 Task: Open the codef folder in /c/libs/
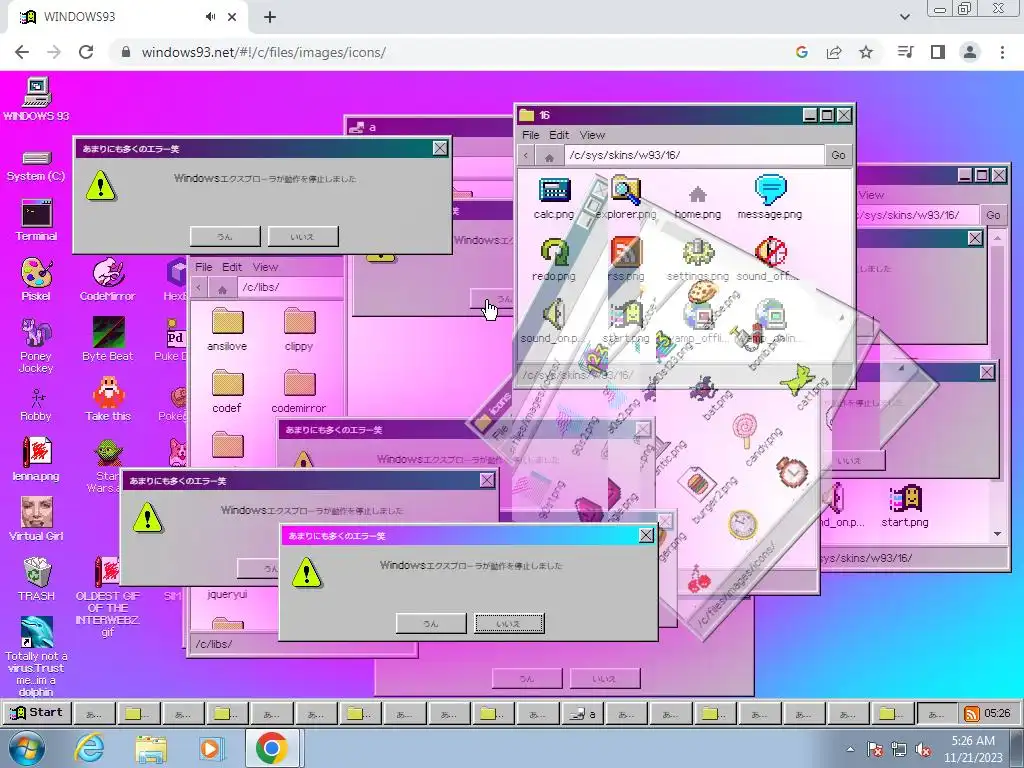pos(227,392)
